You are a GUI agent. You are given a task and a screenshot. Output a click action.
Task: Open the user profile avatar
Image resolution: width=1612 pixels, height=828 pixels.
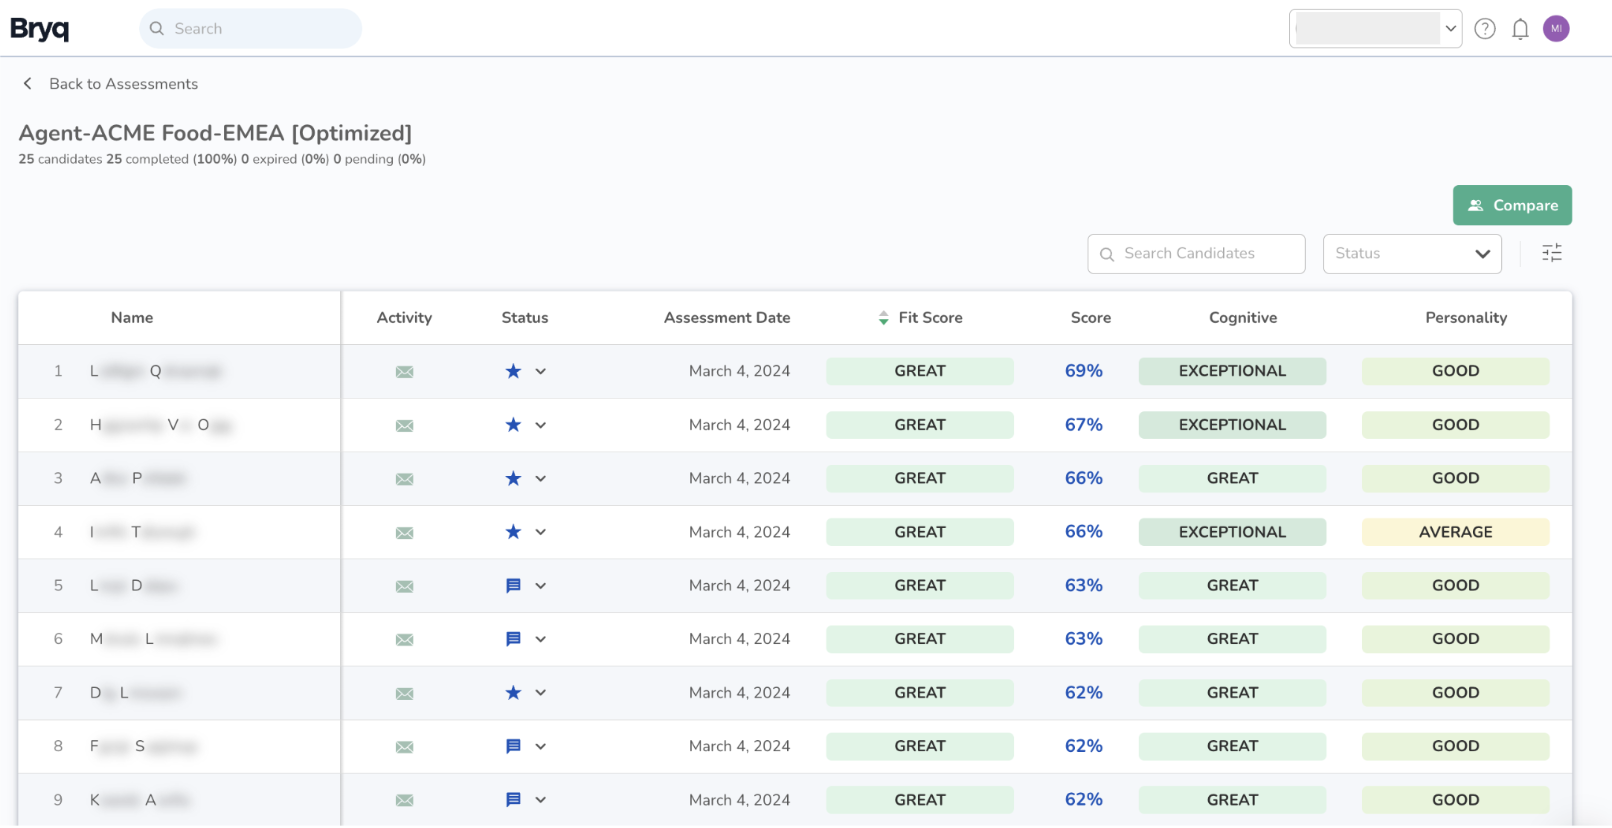pos(1556,29)
